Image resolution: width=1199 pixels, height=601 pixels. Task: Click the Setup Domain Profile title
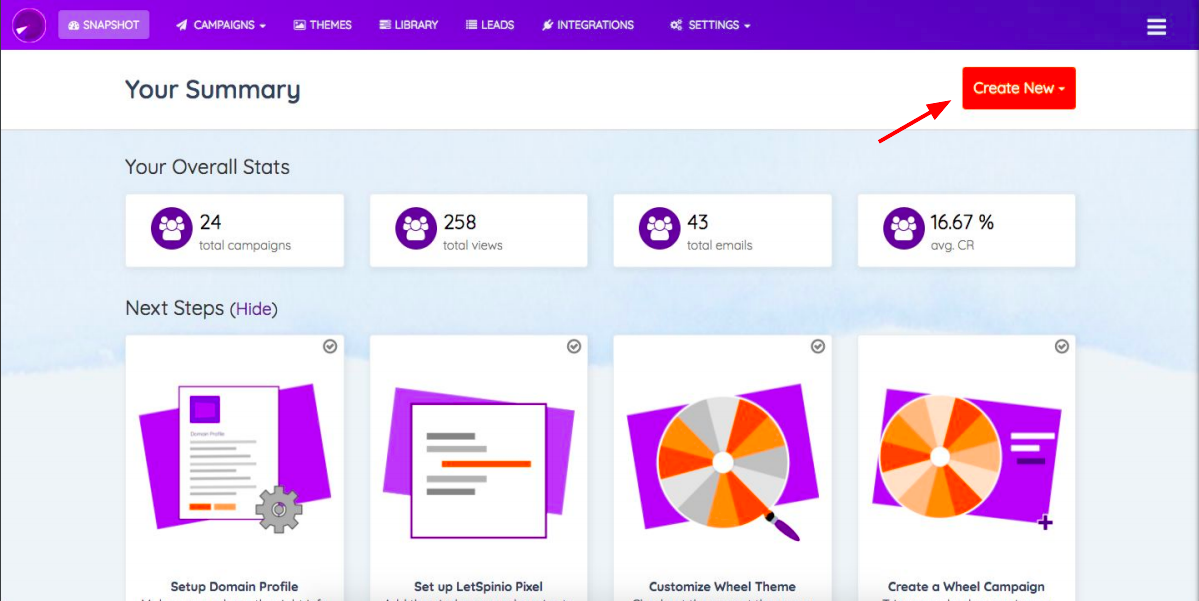(234, 587)
